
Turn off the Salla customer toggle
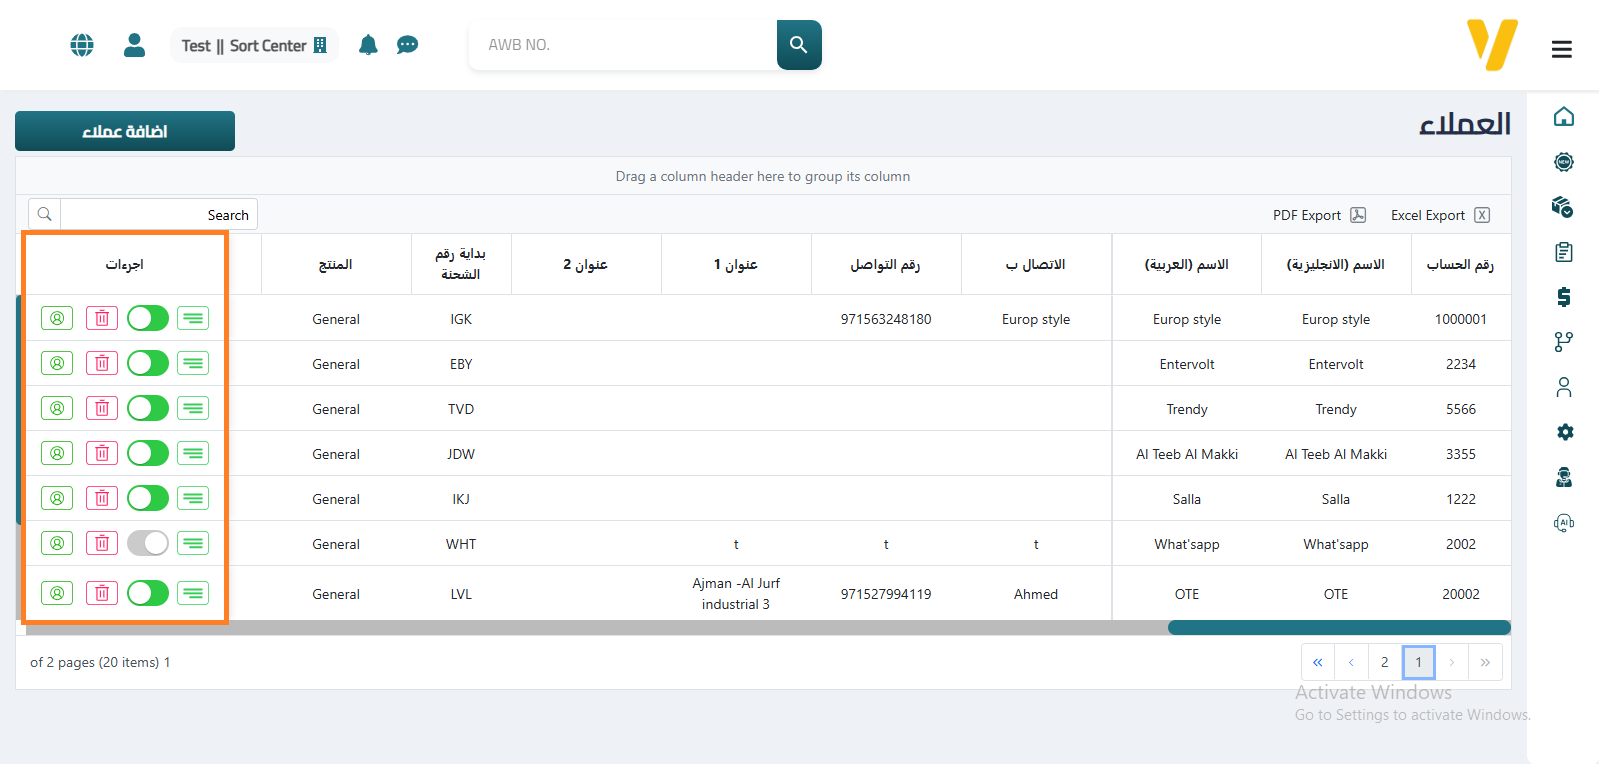148,498
